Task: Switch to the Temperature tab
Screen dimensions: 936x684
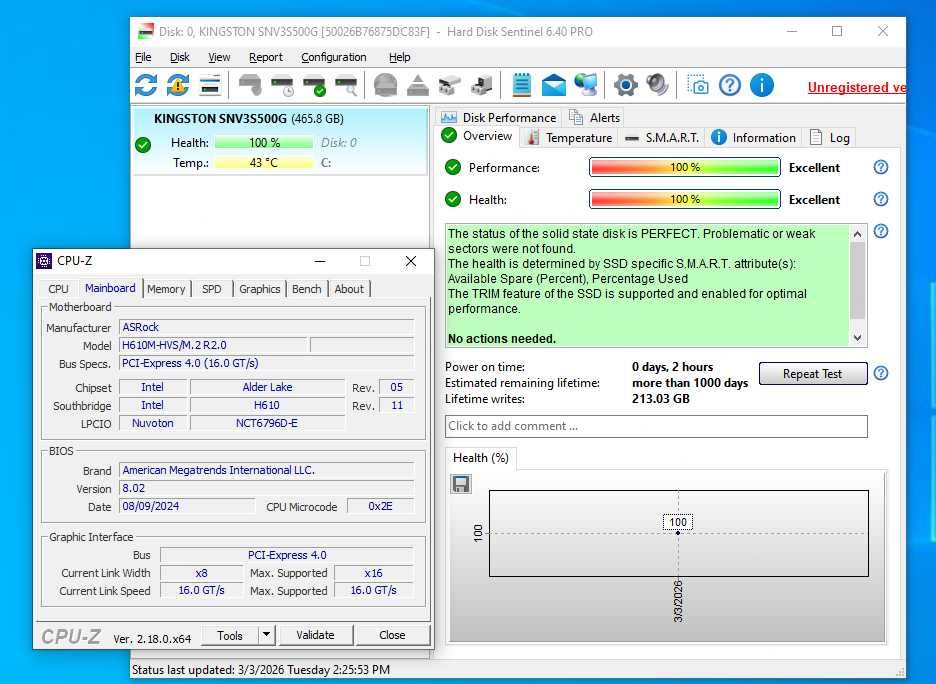Action: point(570,138)
